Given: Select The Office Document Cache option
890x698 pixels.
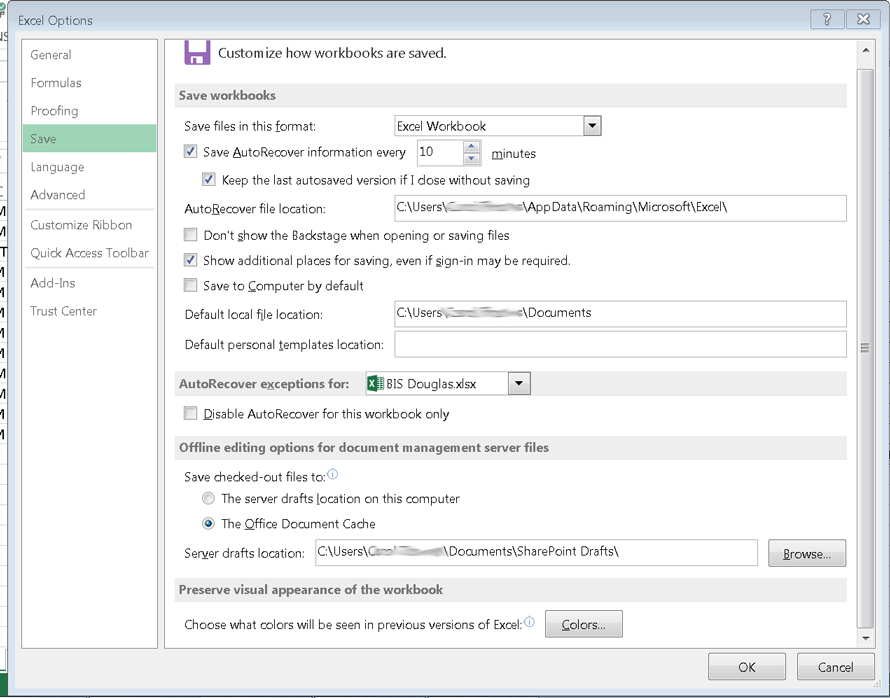Looking at the screenshot, I should 209,523.
